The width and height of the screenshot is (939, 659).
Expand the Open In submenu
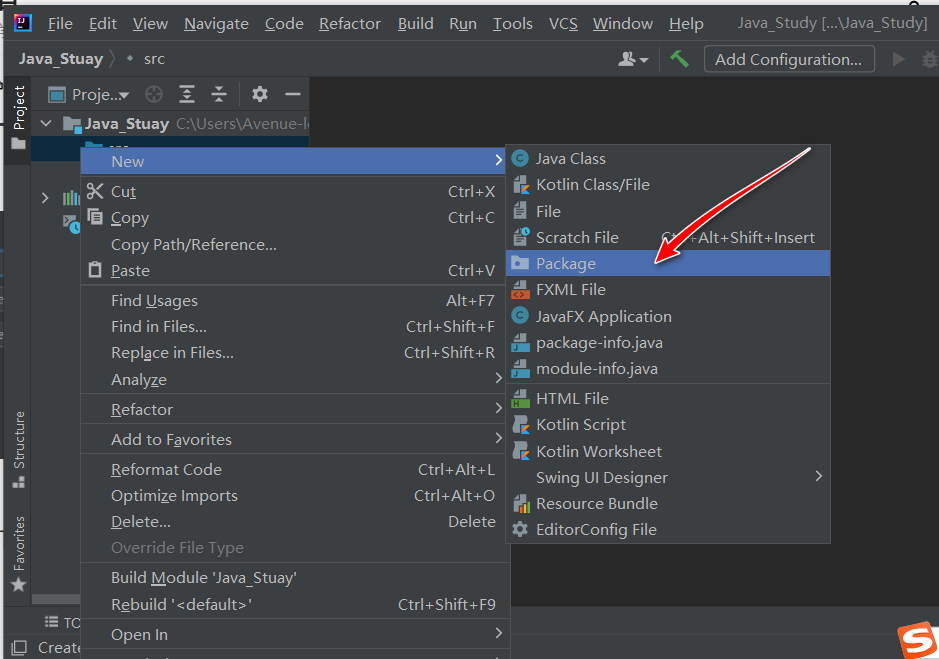click(x=498, y=633)
